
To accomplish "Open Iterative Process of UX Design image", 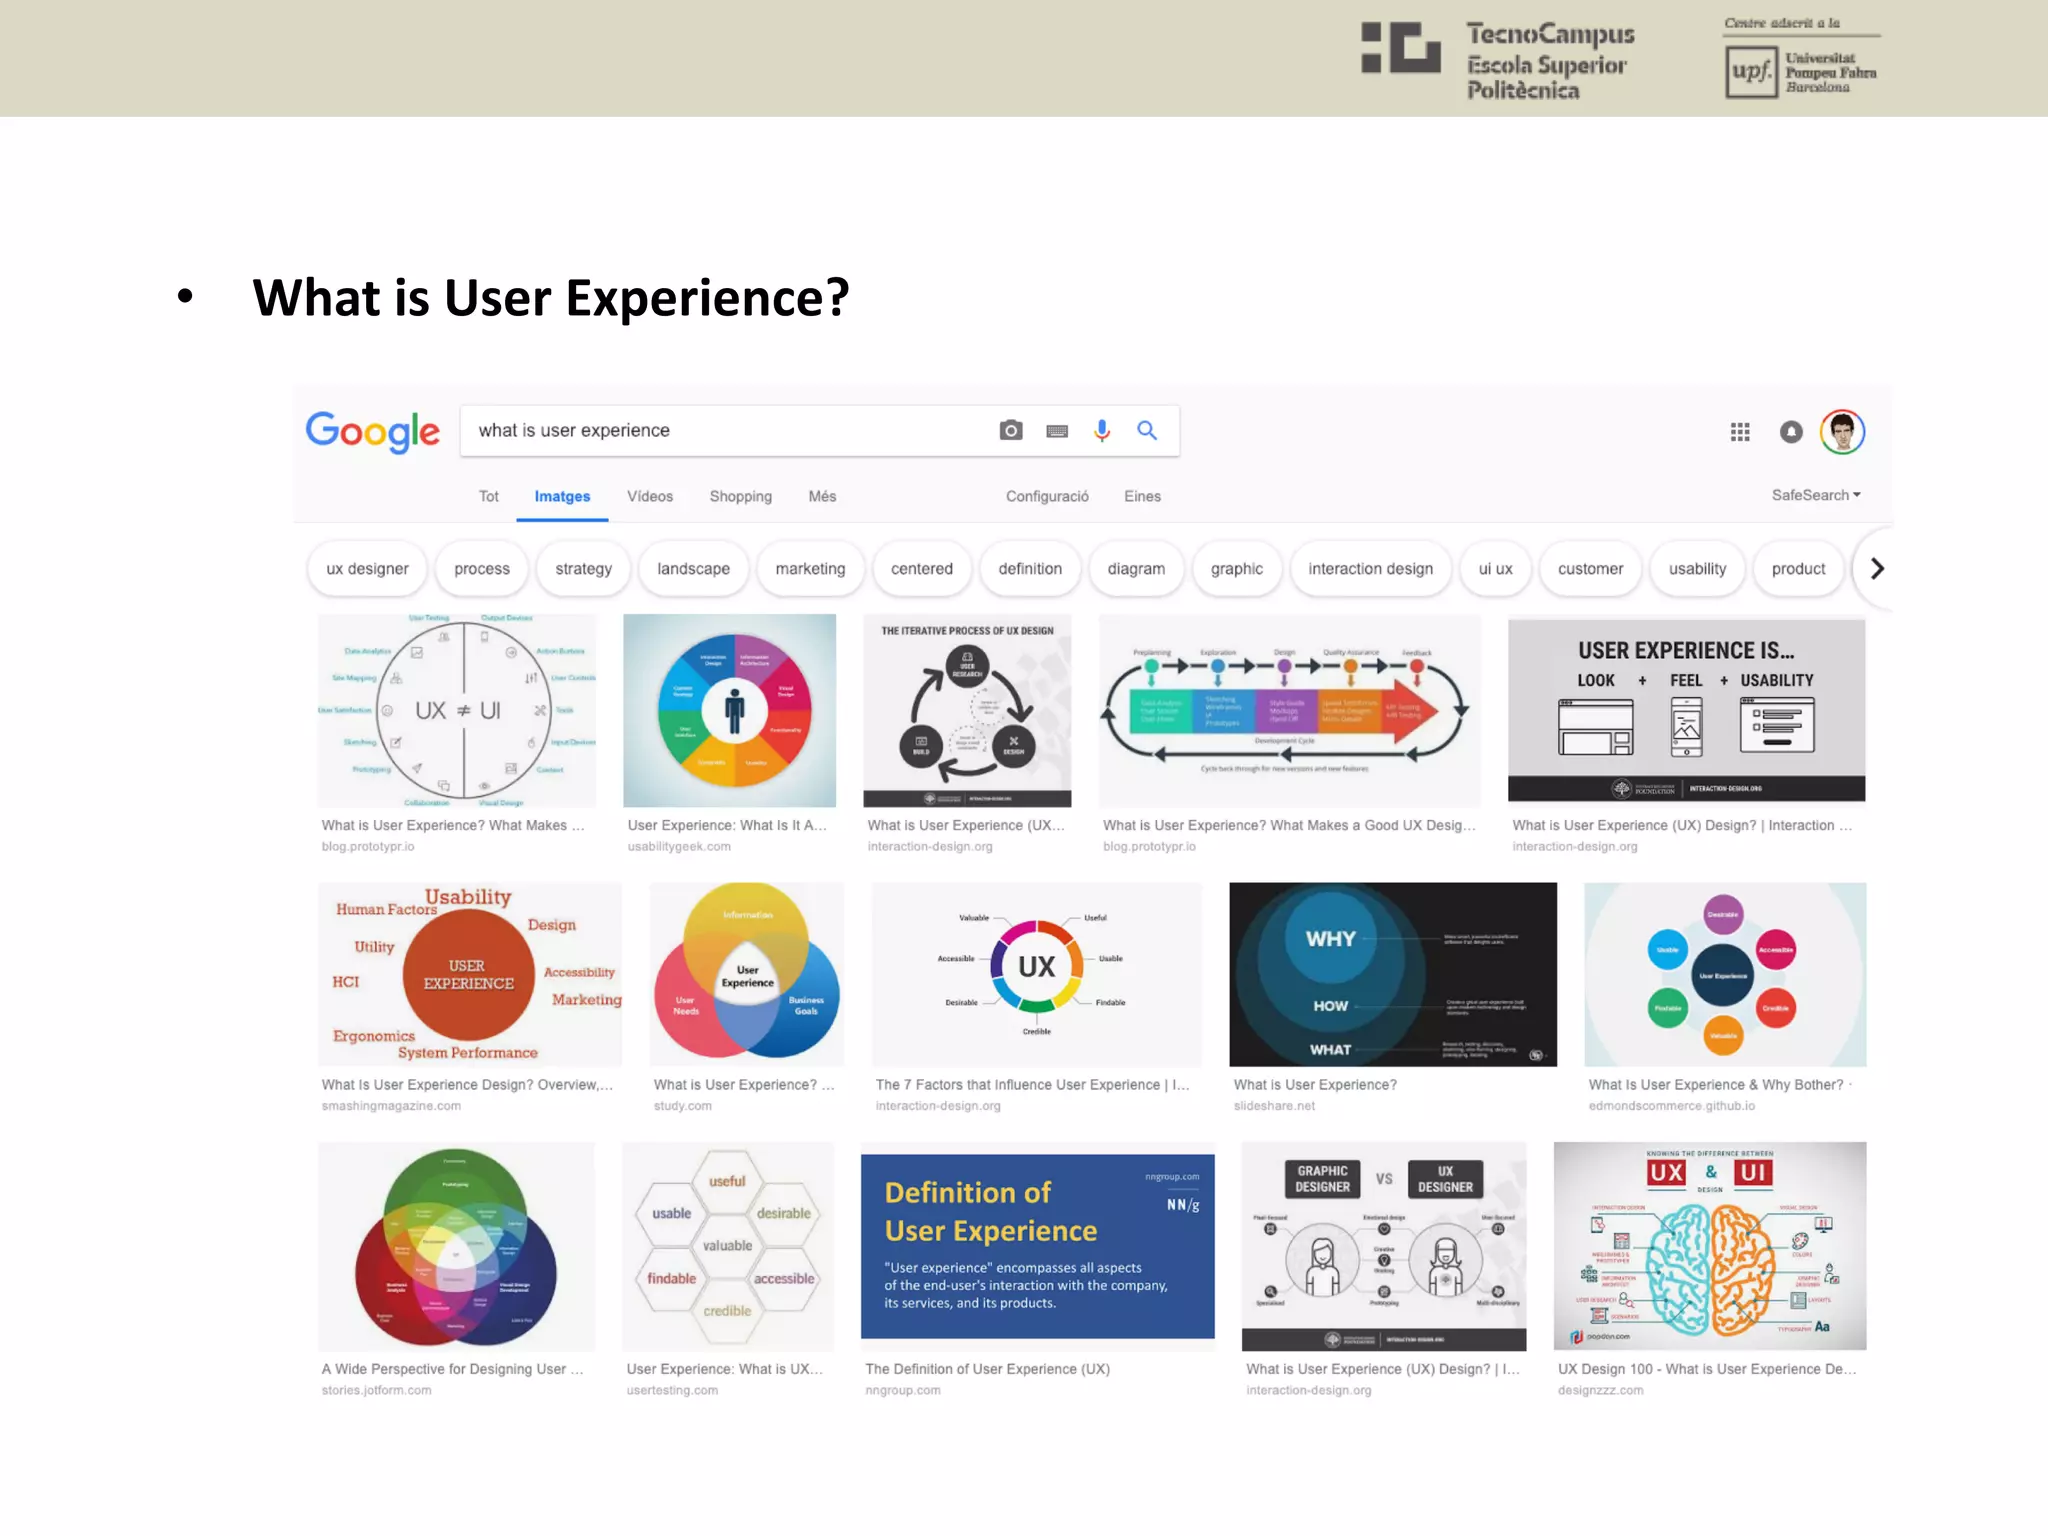I will click(x=967, y=710).
